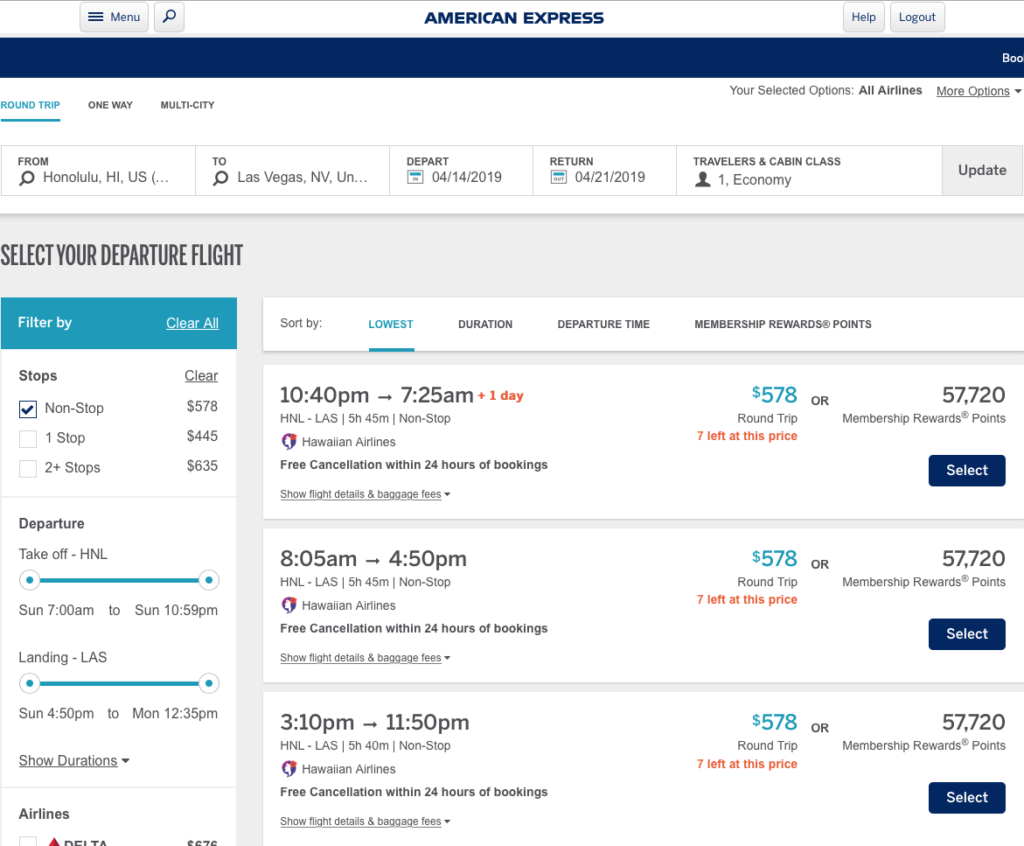Show flight details for 10:40pm flight
Screen dimensions: 1024x846
(x=365, y=495)
